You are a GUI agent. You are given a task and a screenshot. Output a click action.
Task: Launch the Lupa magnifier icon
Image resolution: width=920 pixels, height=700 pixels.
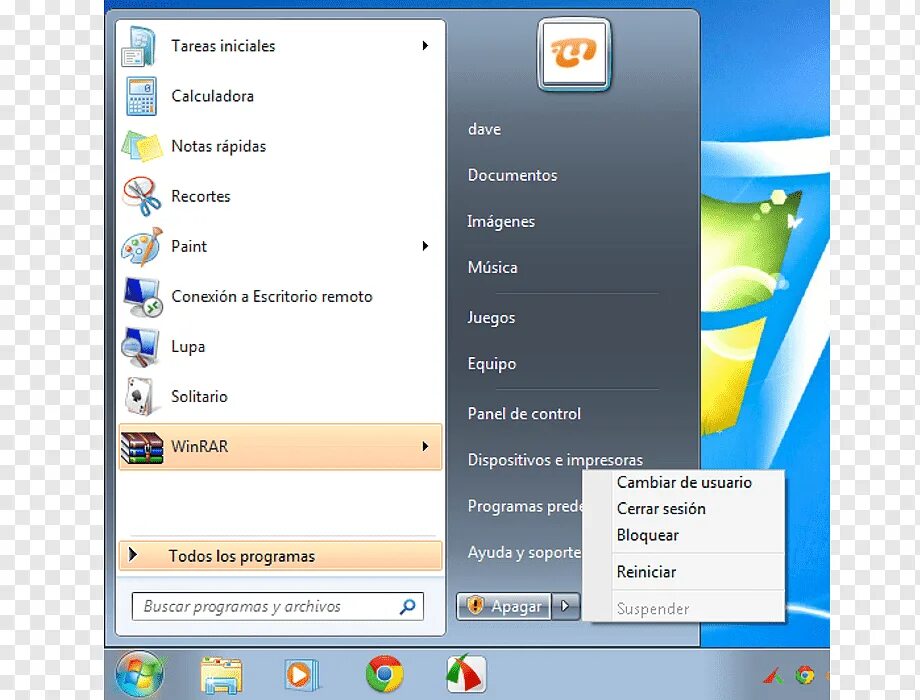[140, 347]
